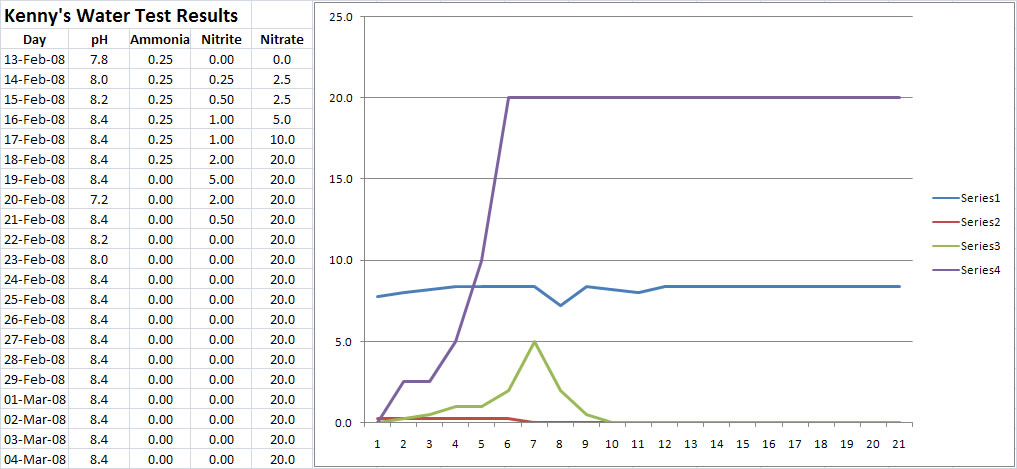The image size is (1017, 469).
Task: Click the Series4 legend label
Action: click(x=980, y=268)
